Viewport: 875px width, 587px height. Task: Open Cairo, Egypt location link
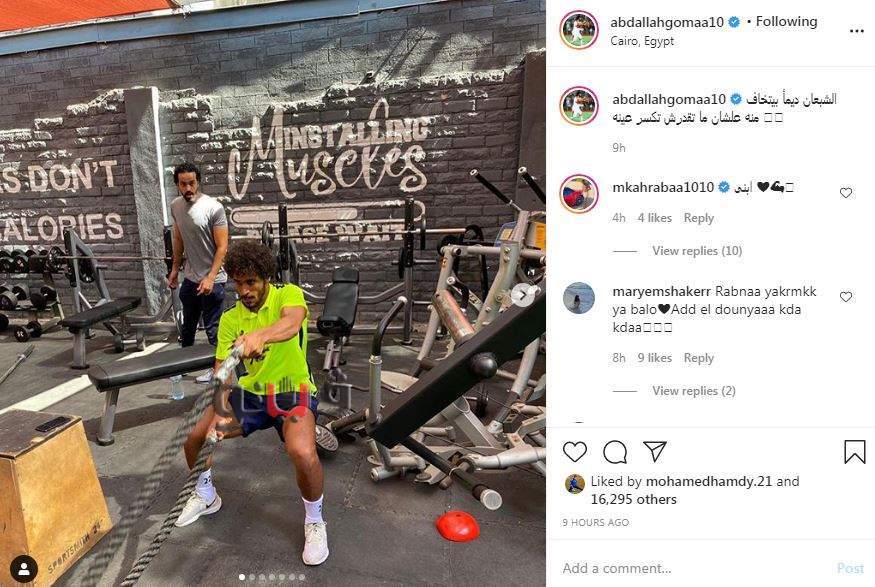click(642, 41)
